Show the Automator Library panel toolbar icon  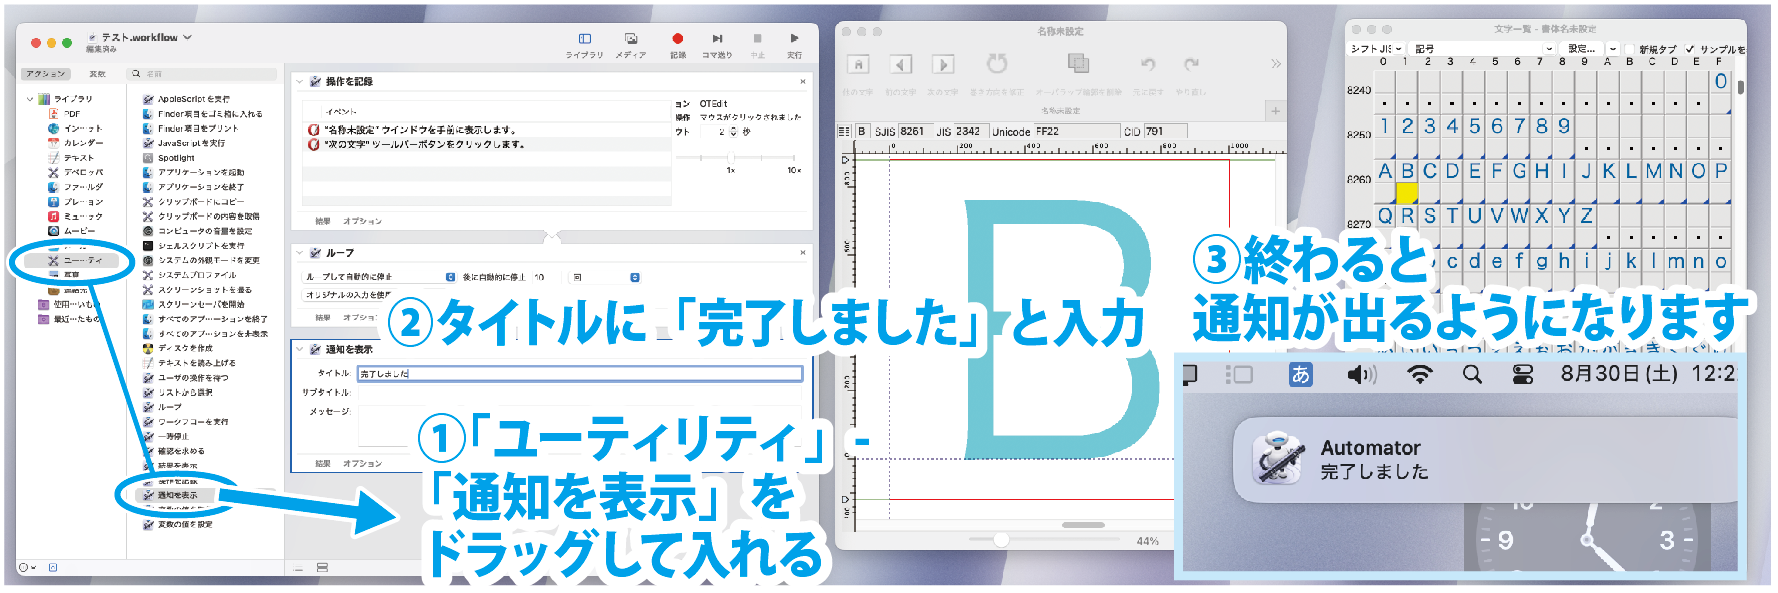[x=585, y=39]
